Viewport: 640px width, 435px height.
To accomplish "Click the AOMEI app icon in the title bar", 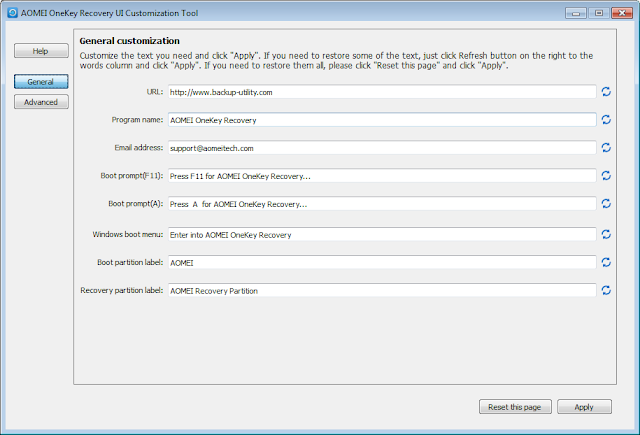I will 12,13.
